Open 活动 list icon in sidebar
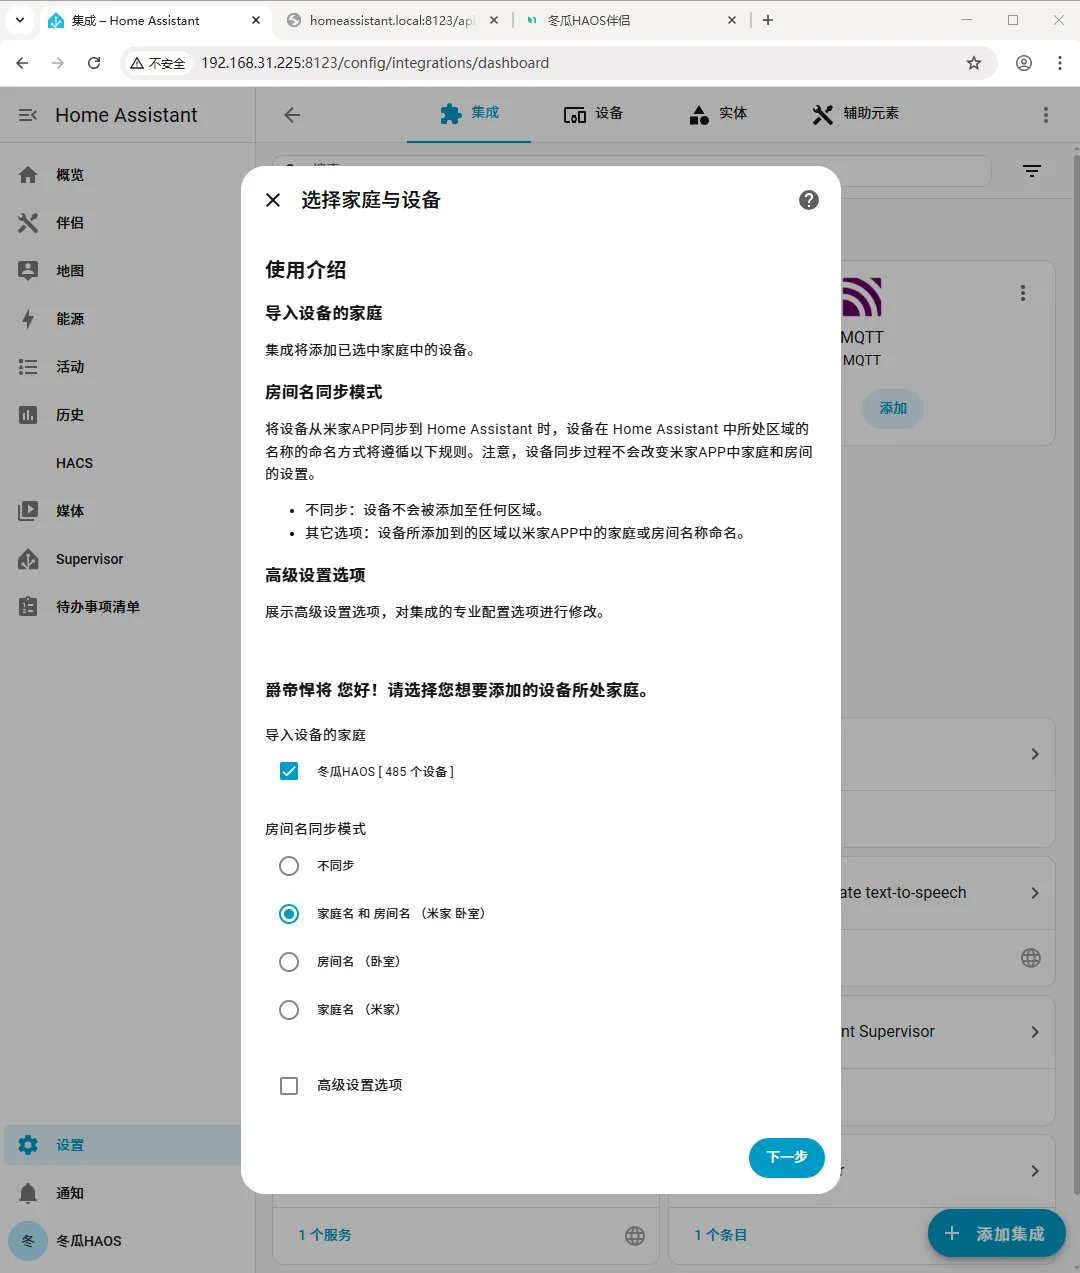Image resolution: width=1080 pixels, height=1273 pixels. 28,367
